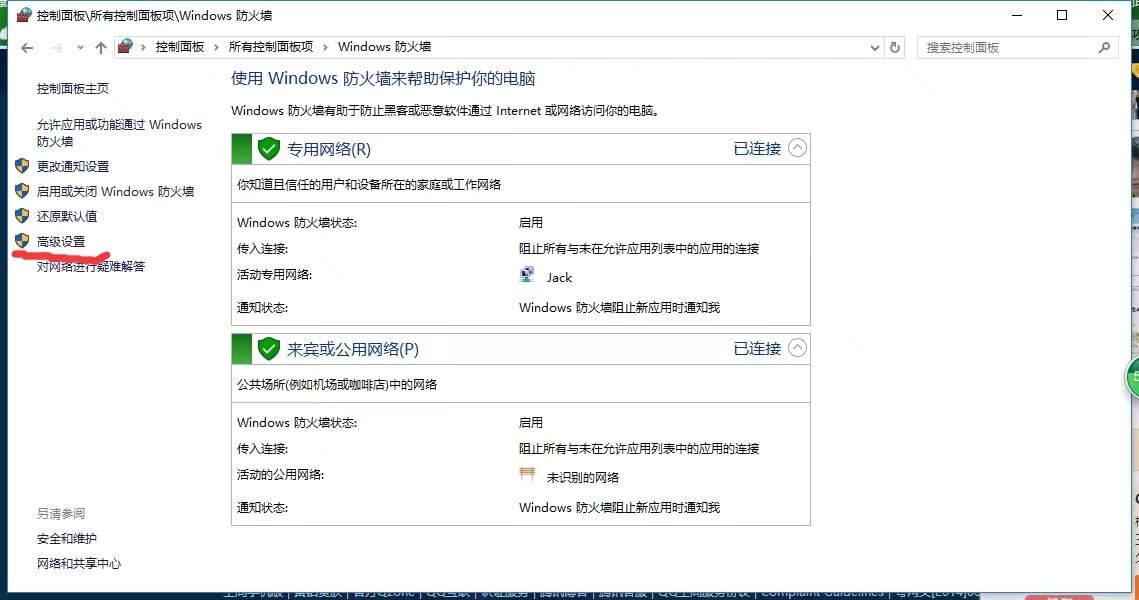This screenshot has width=1139, height=600.
Task: Click the shield icon beside 启用或关闭 Windows 防火墙
Action: click(x=23, y=191)
